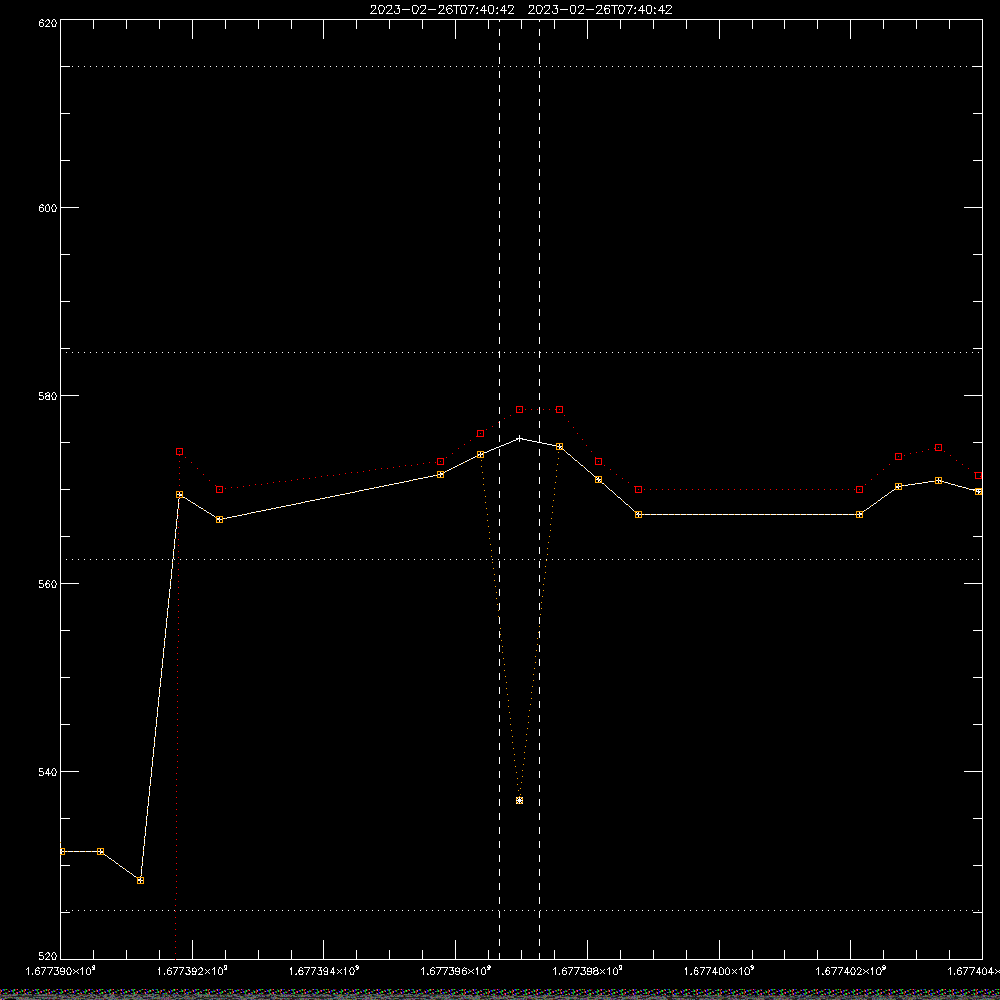Screen dimensions: 1000x1000
Task: Pick the lowest orange point near 528
Action: pyautogui.click(x=140, y=880)
